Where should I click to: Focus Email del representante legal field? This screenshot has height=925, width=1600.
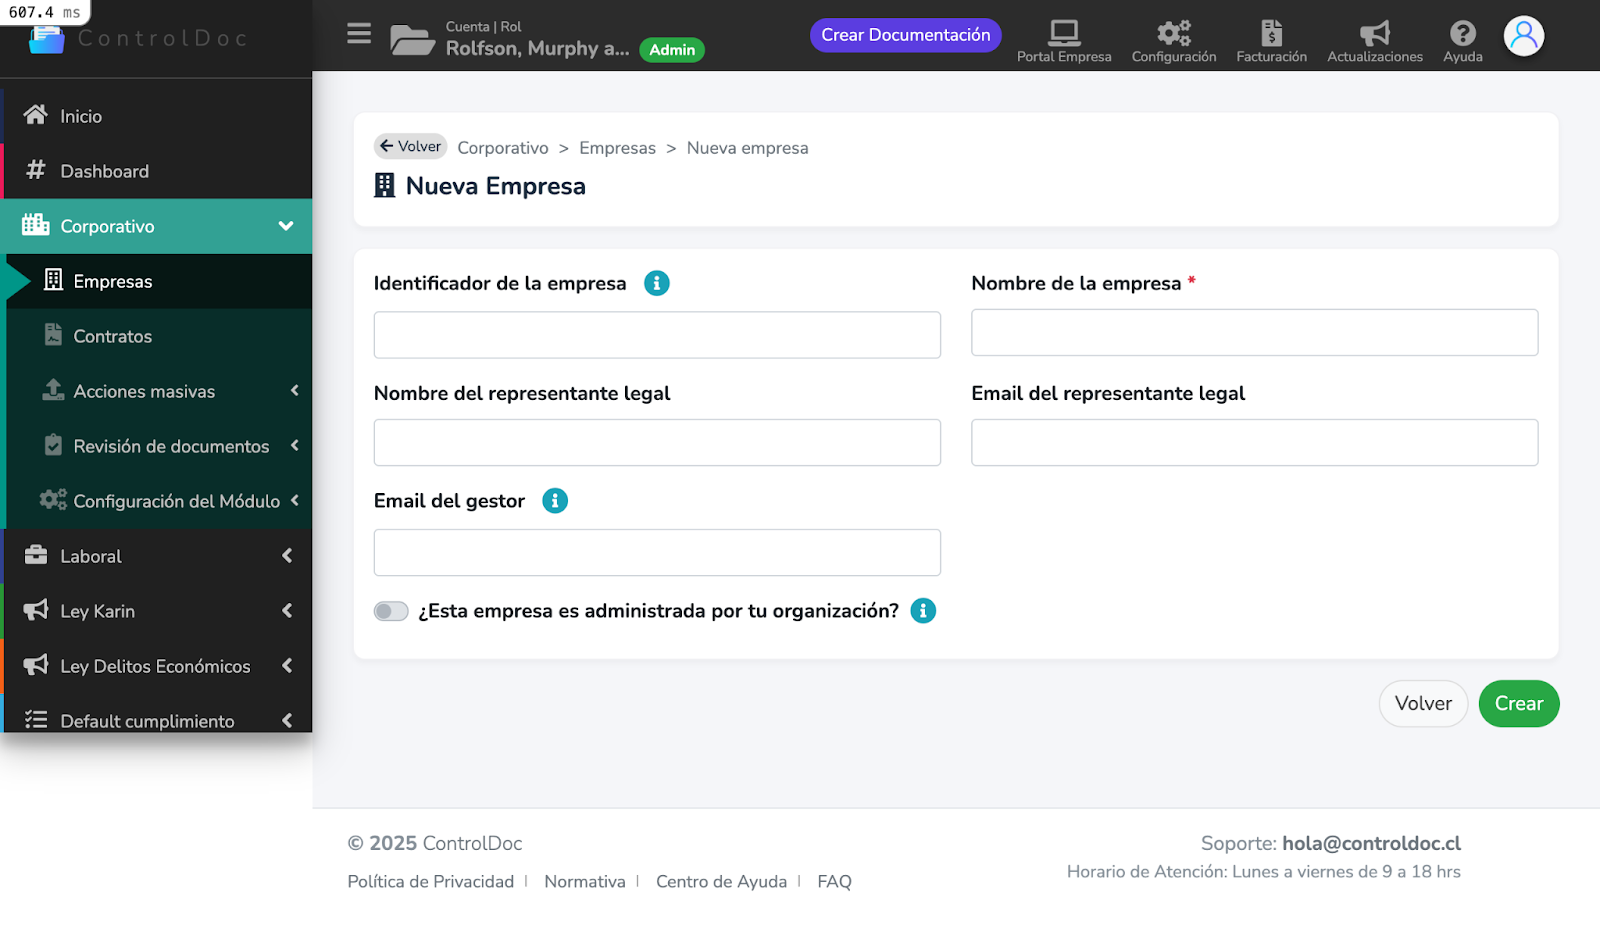point(1254,443)
